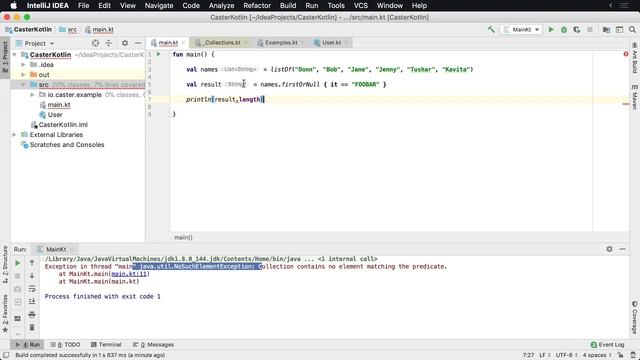This screenshot has height=360, width=640.
Task: Open the 4: Run tool window button
Action: [28, 345]
